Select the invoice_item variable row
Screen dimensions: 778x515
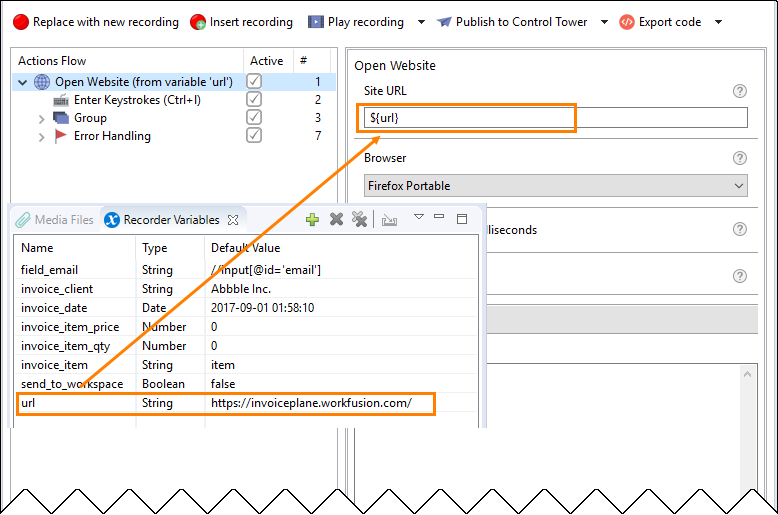pyautogui.click(x=246, y=365)
